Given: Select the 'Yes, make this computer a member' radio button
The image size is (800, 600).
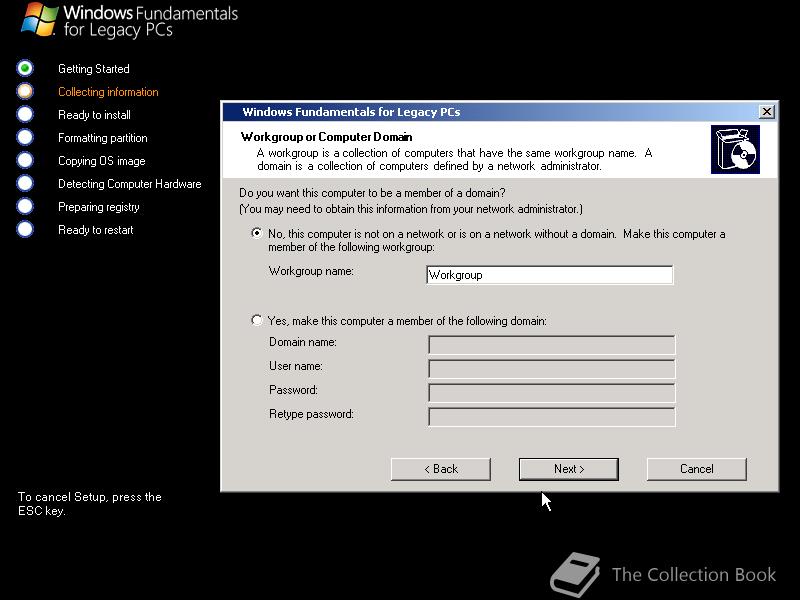Looking at the screenshot, I should point(257,320).
